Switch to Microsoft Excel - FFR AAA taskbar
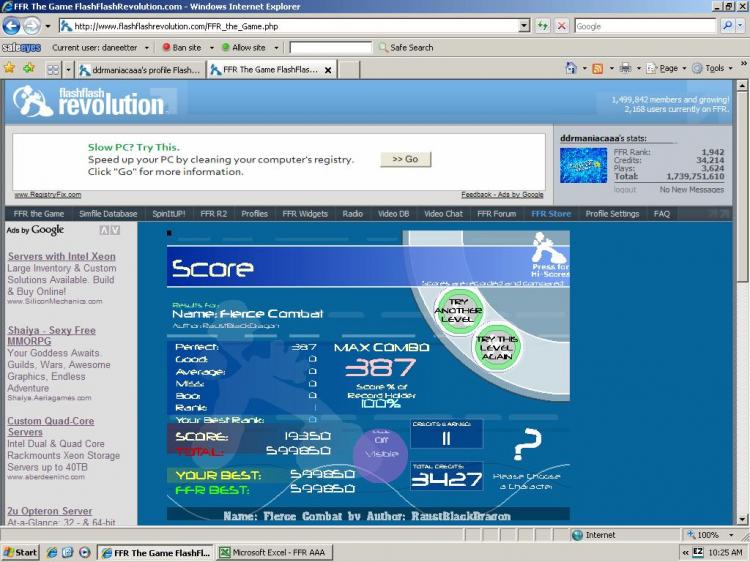This screenshot has height=562, width=750. [x=274, y=552]
